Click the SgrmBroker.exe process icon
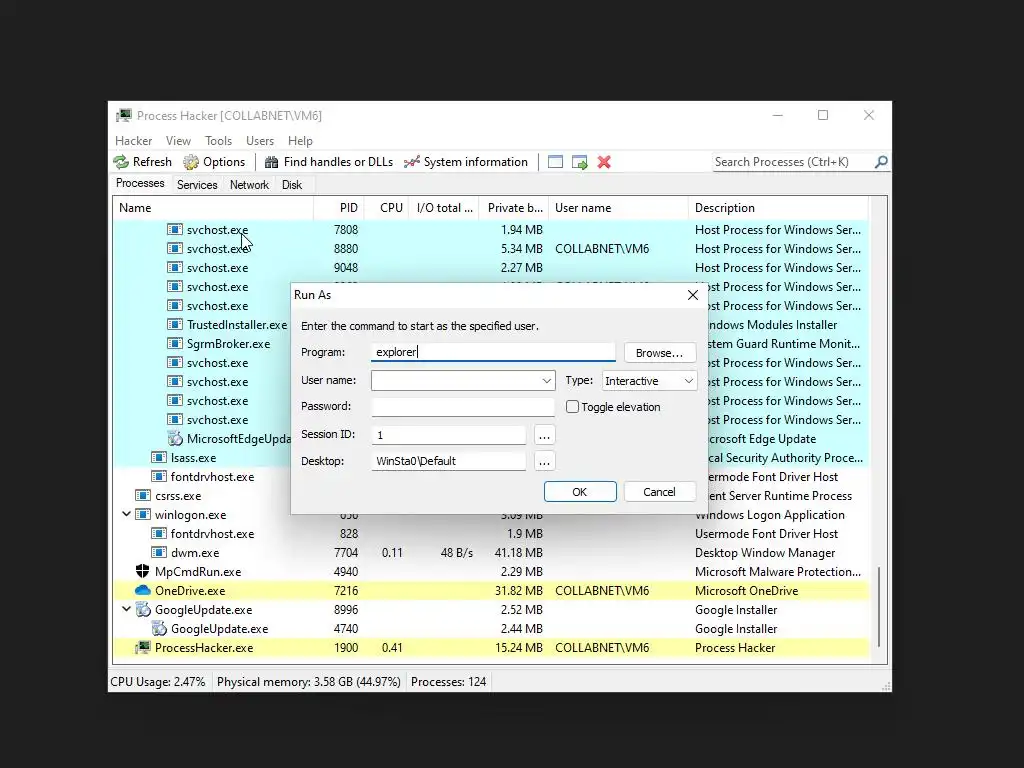Viewport: 1024px width, 768px height. pyautogui.click(x=174, y=344)
